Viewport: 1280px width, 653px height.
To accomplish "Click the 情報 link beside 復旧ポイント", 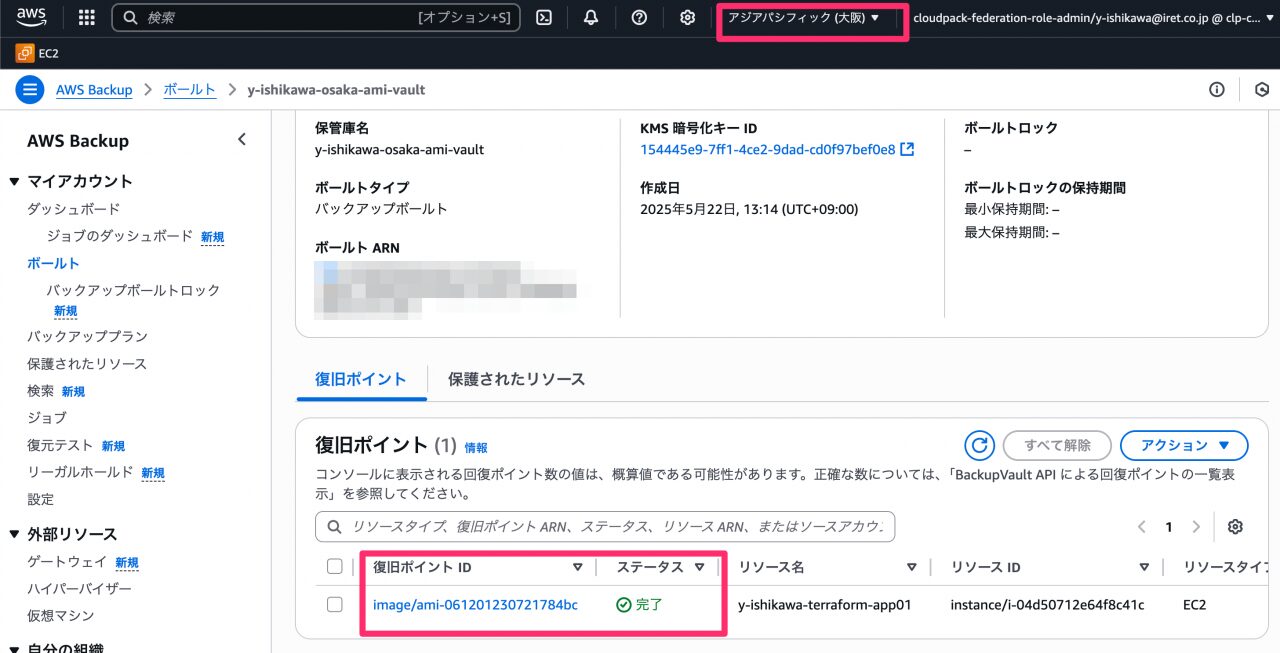I will (x=476, y=448).
